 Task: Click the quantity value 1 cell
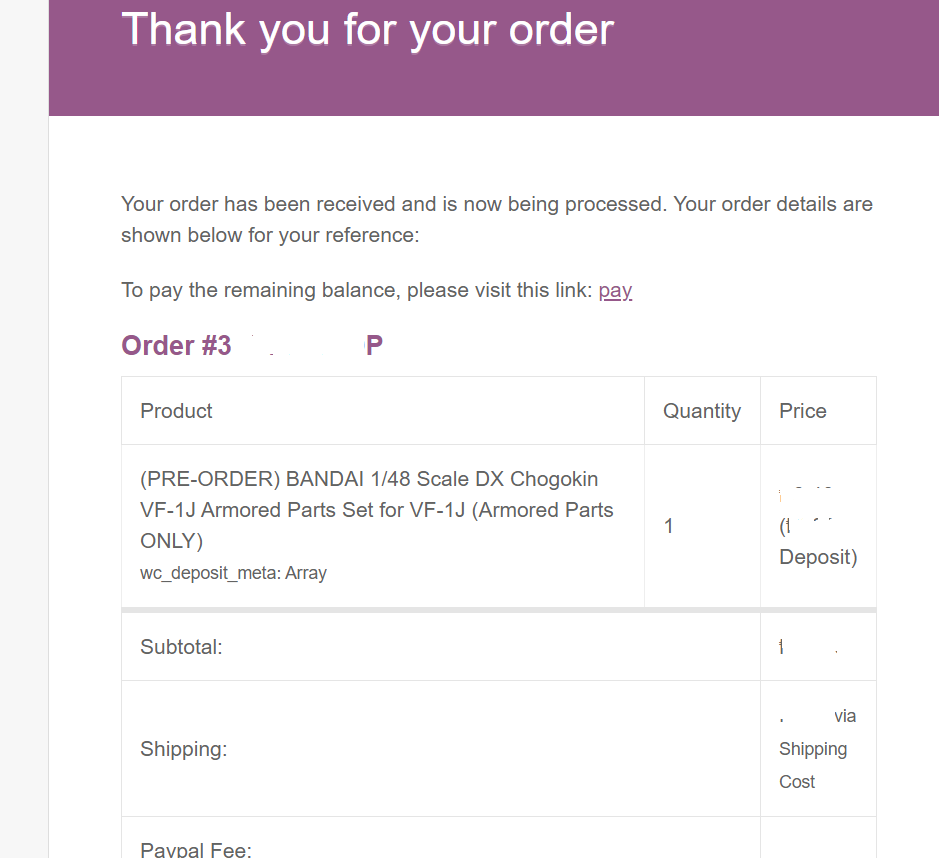(702, 526)
